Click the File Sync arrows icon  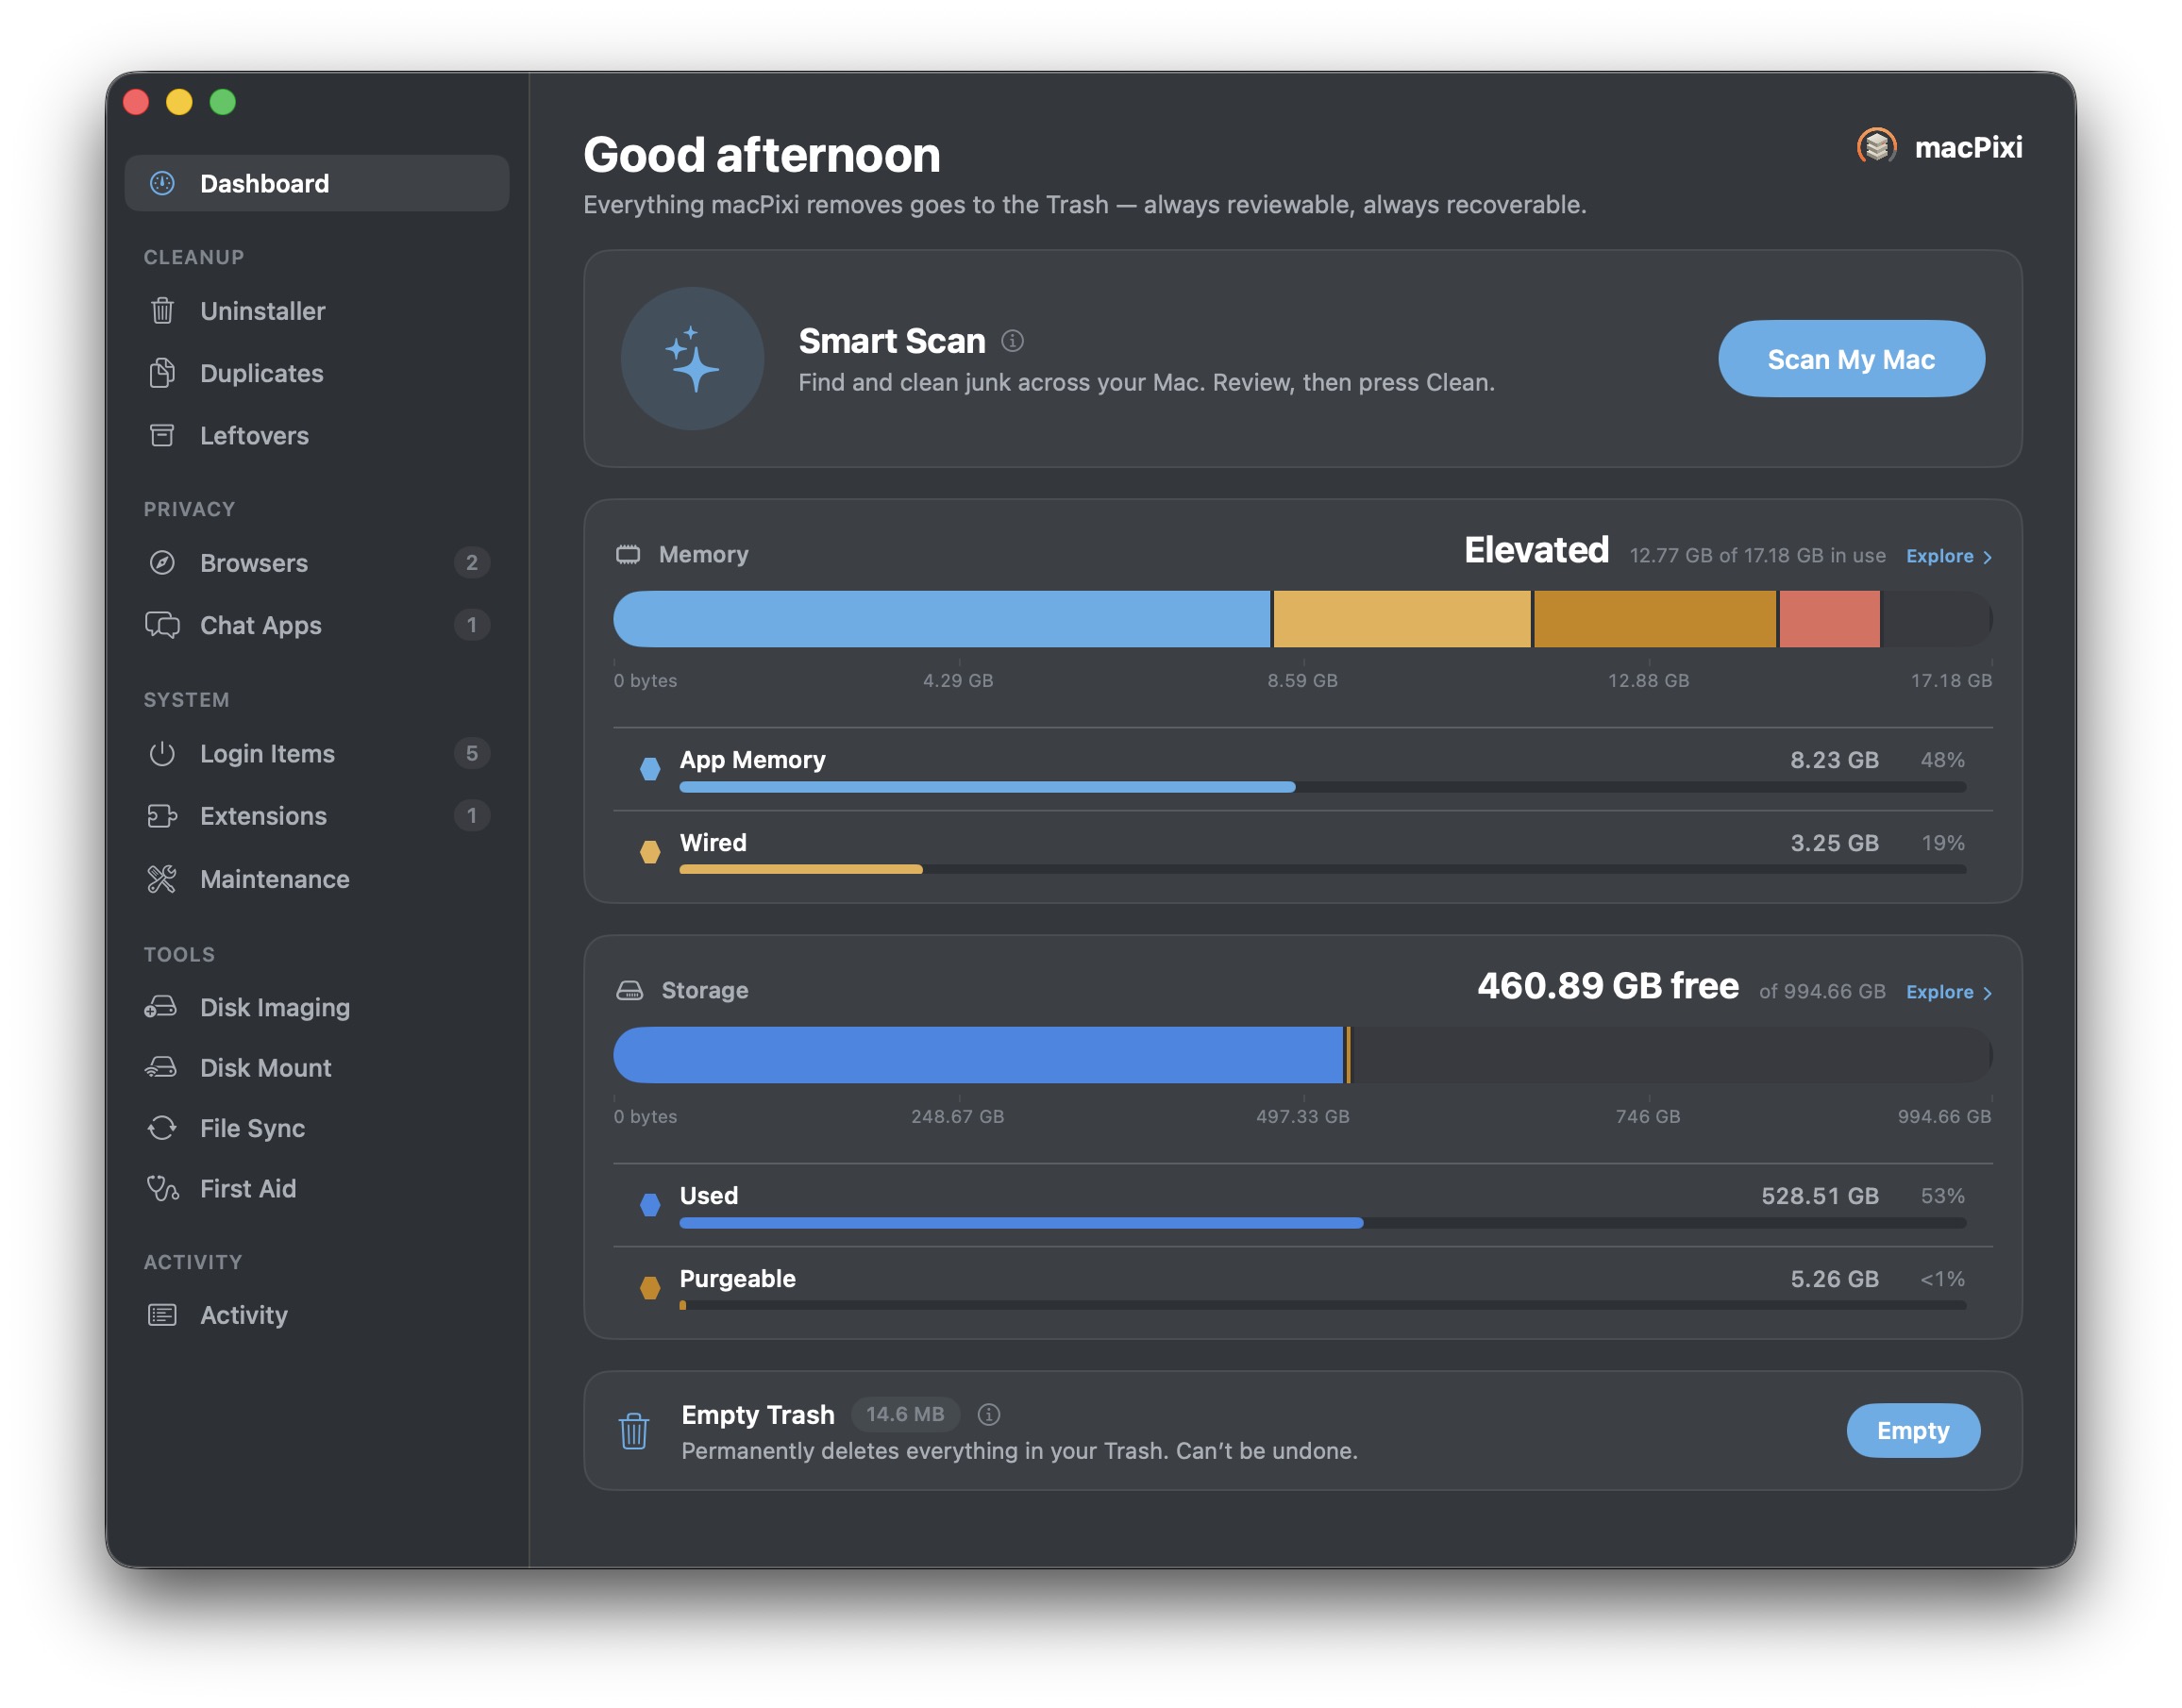(162, 1128)
